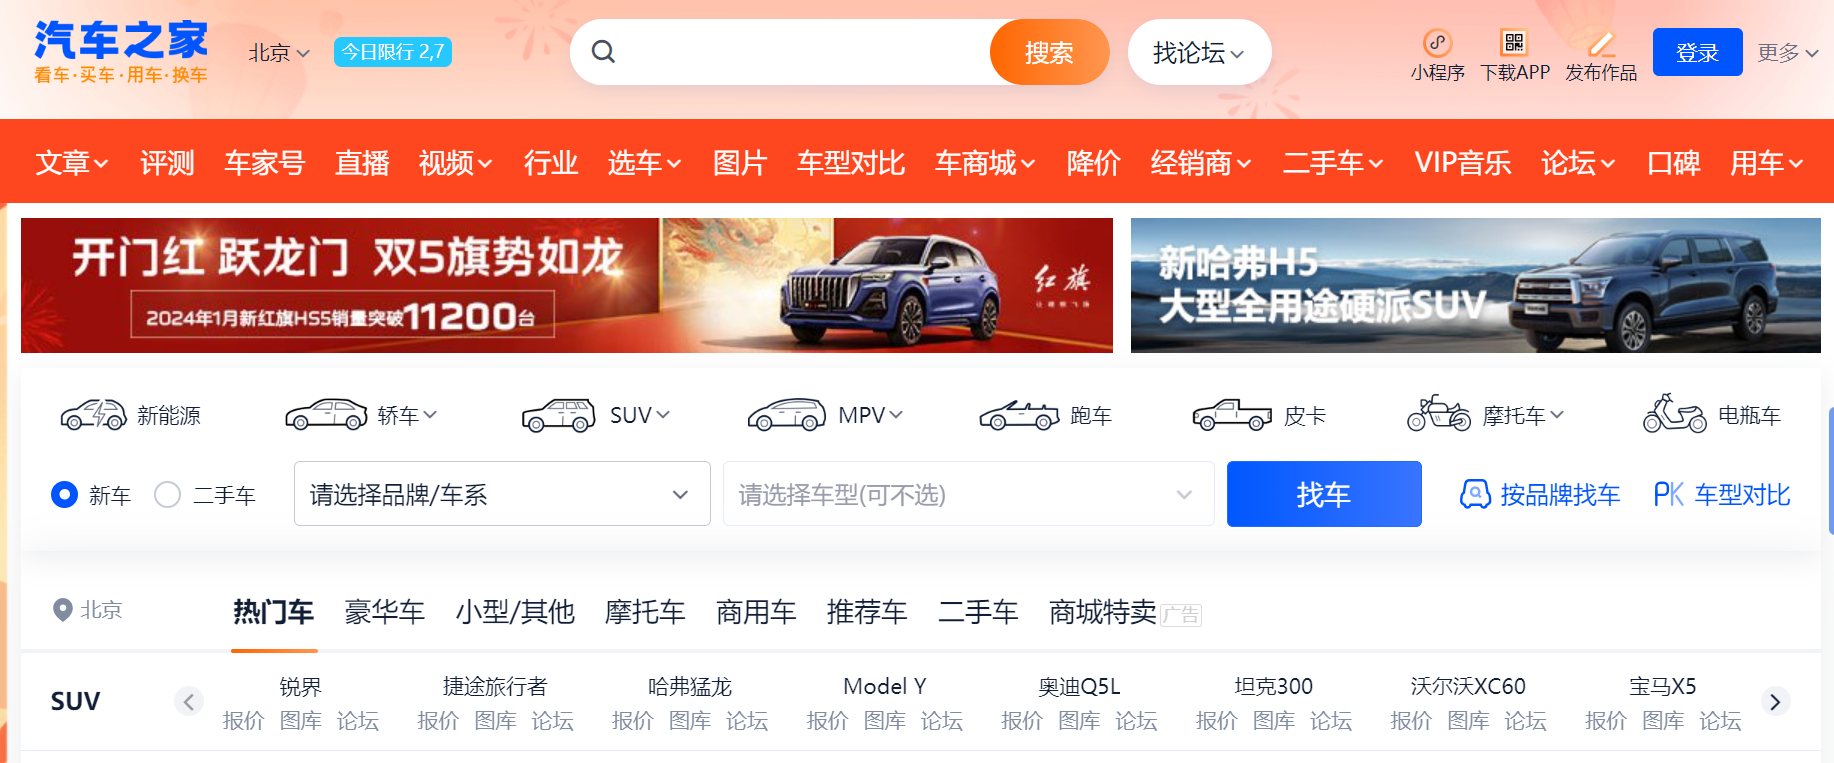Click the 发布作品 pencil icon

[1601, 43]
